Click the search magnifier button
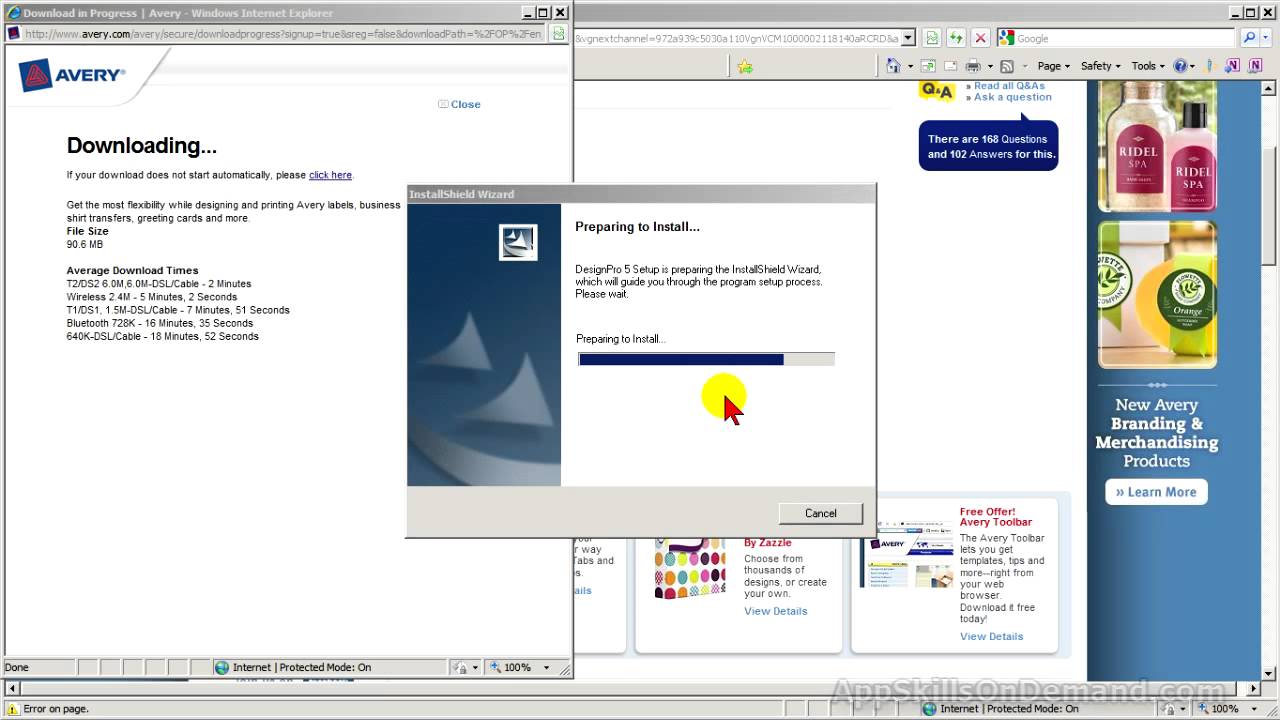Screen dimensions: 1280x720 1249,38
